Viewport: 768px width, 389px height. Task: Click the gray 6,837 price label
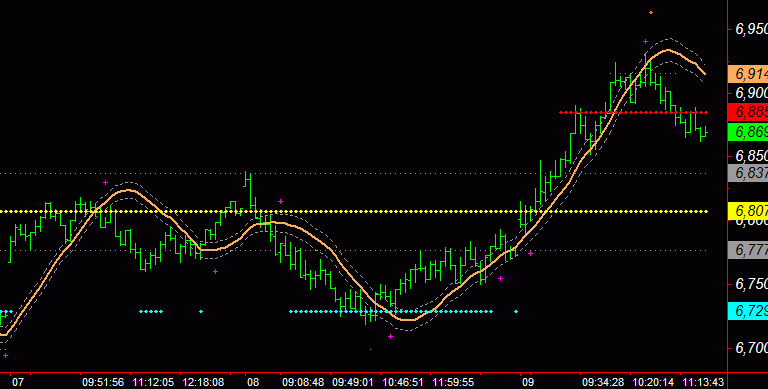(x=748, y=173)
